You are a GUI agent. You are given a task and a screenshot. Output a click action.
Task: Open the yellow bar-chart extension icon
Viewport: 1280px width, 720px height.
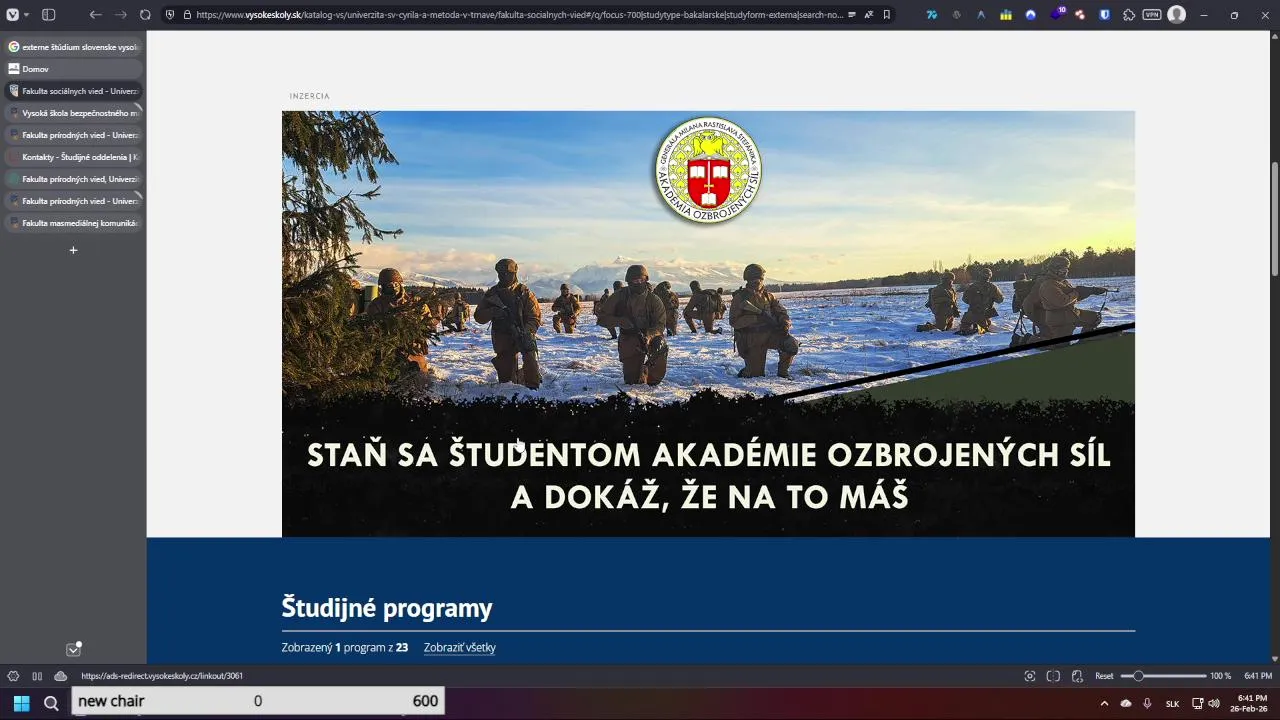pyautogui.click(x=1006, y=15)
